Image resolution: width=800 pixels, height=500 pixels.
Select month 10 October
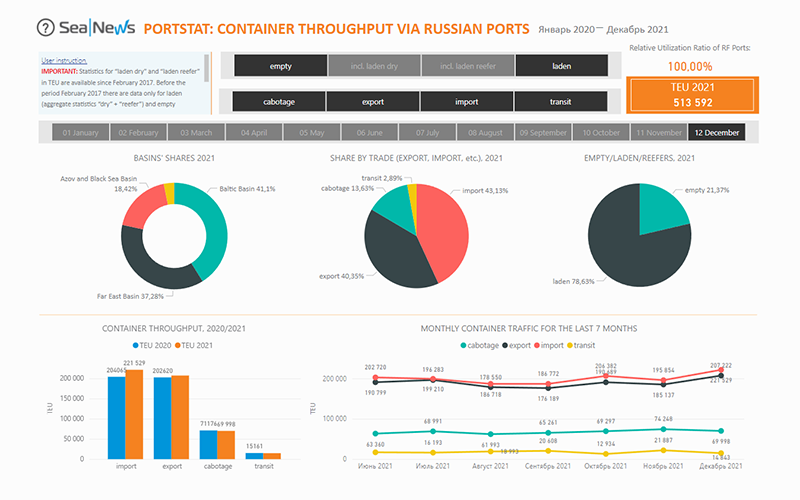click(x=601, y=132)
